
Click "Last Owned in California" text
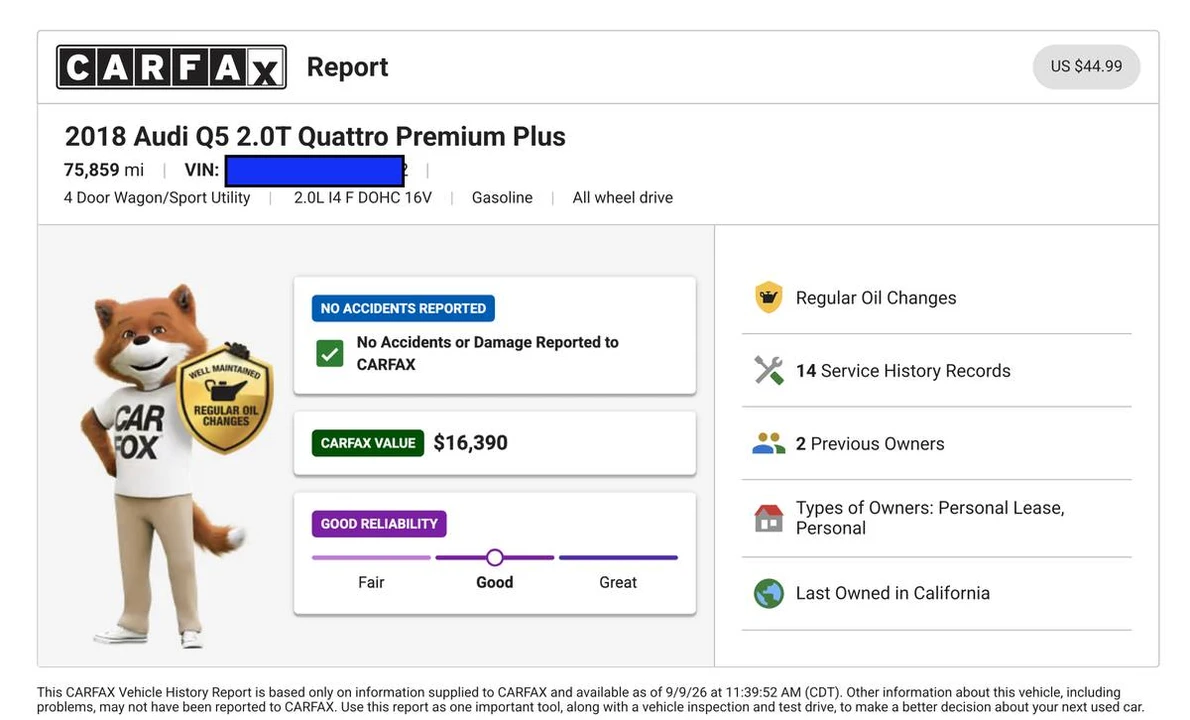(x=892, y=593)
